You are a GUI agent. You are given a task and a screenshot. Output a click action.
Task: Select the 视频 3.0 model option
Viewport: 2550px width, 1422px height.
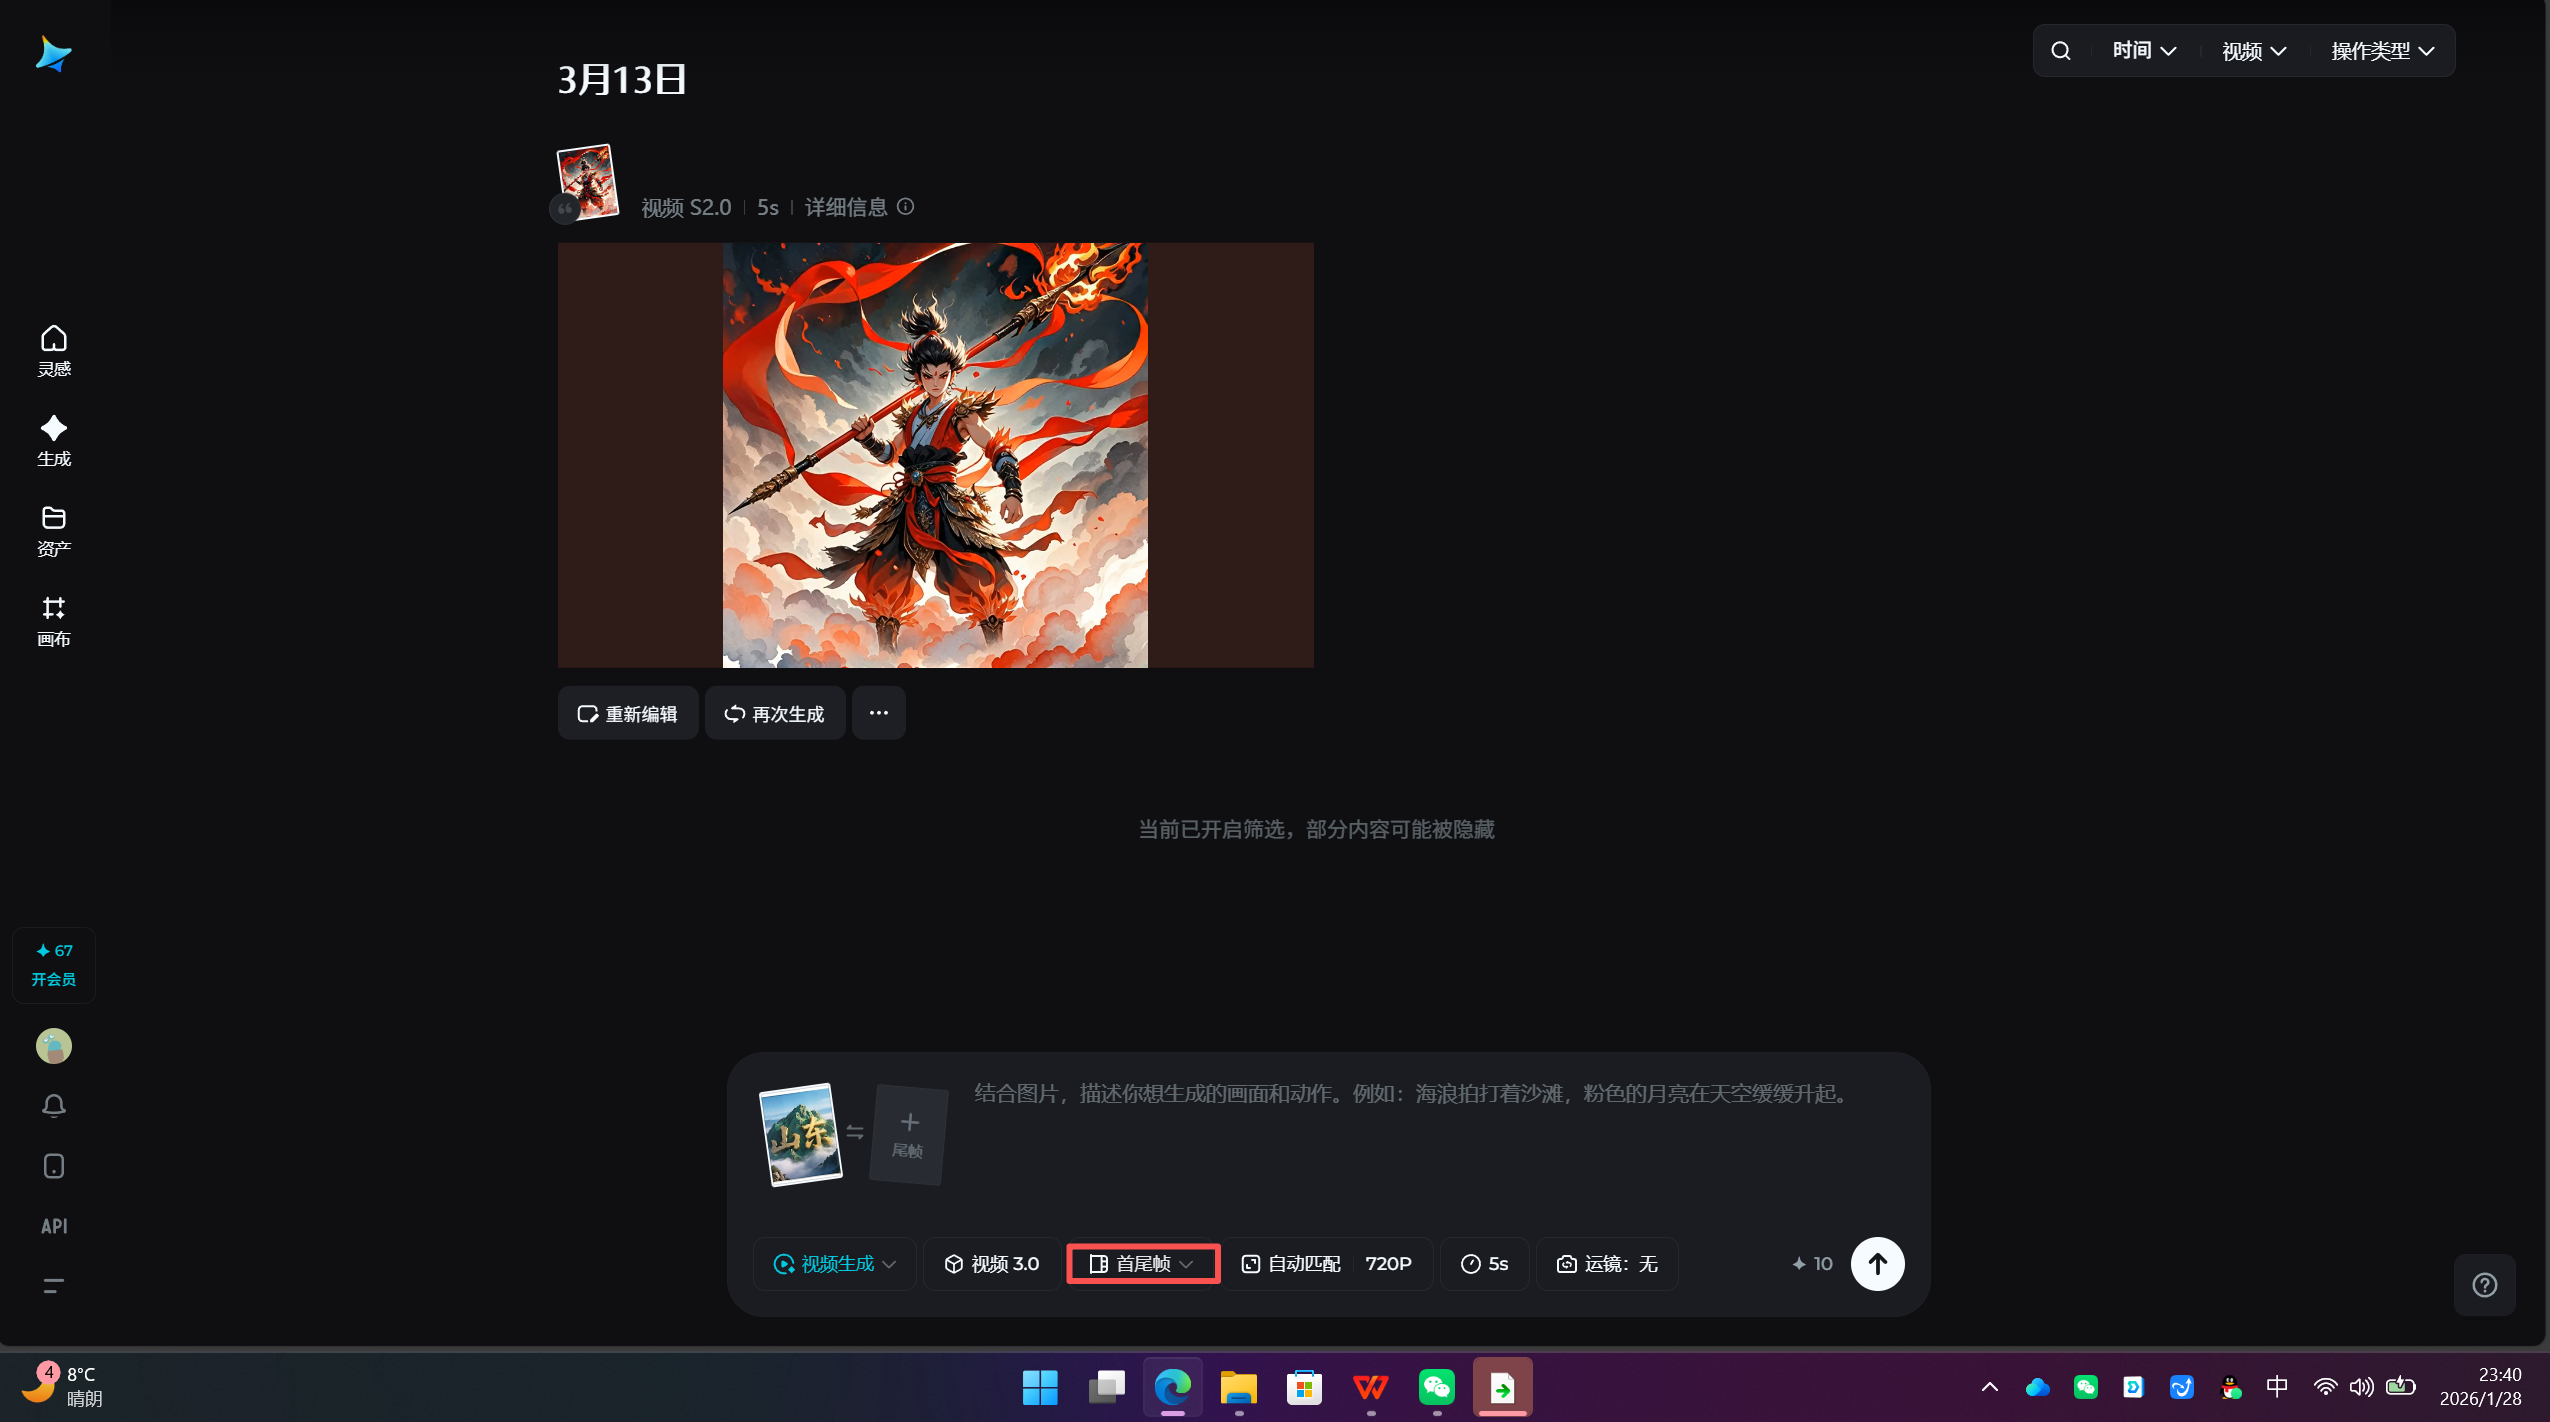coord(992,1264)
